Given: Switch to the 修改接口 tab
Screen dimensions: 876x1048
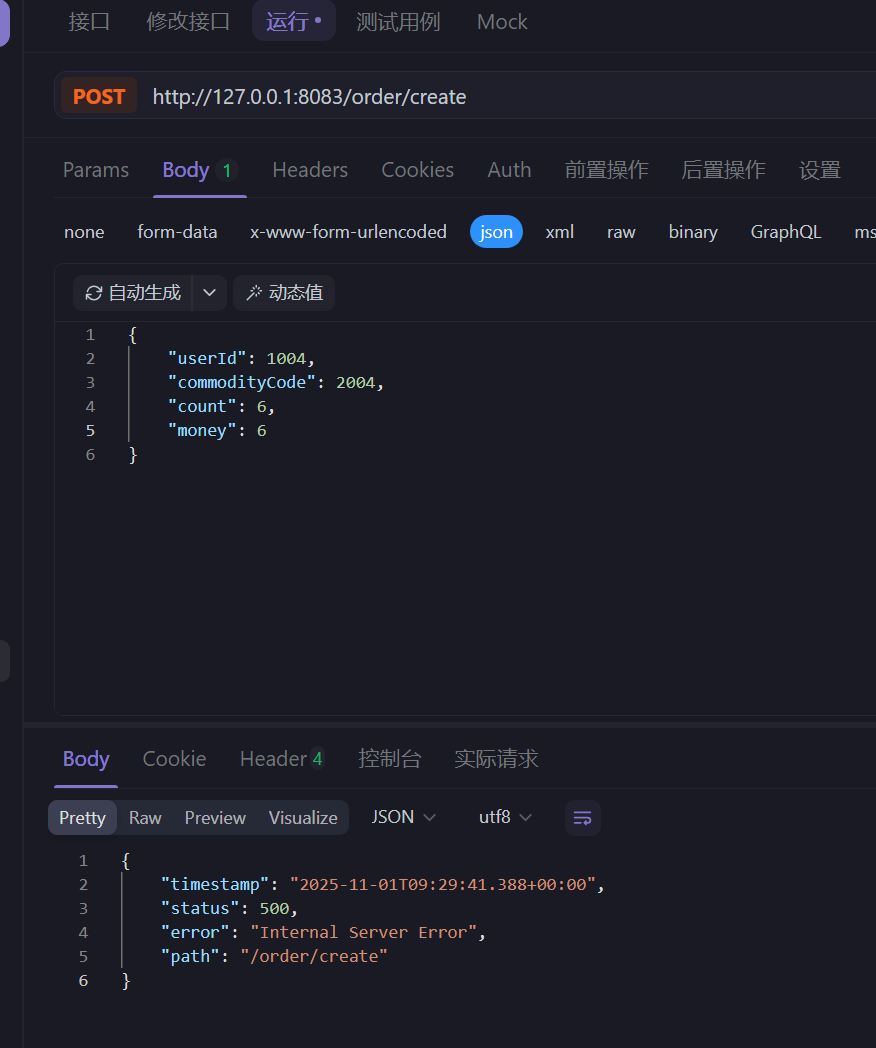Looking at the screenshot, I should pyautogui.click(x=188, y=21).
